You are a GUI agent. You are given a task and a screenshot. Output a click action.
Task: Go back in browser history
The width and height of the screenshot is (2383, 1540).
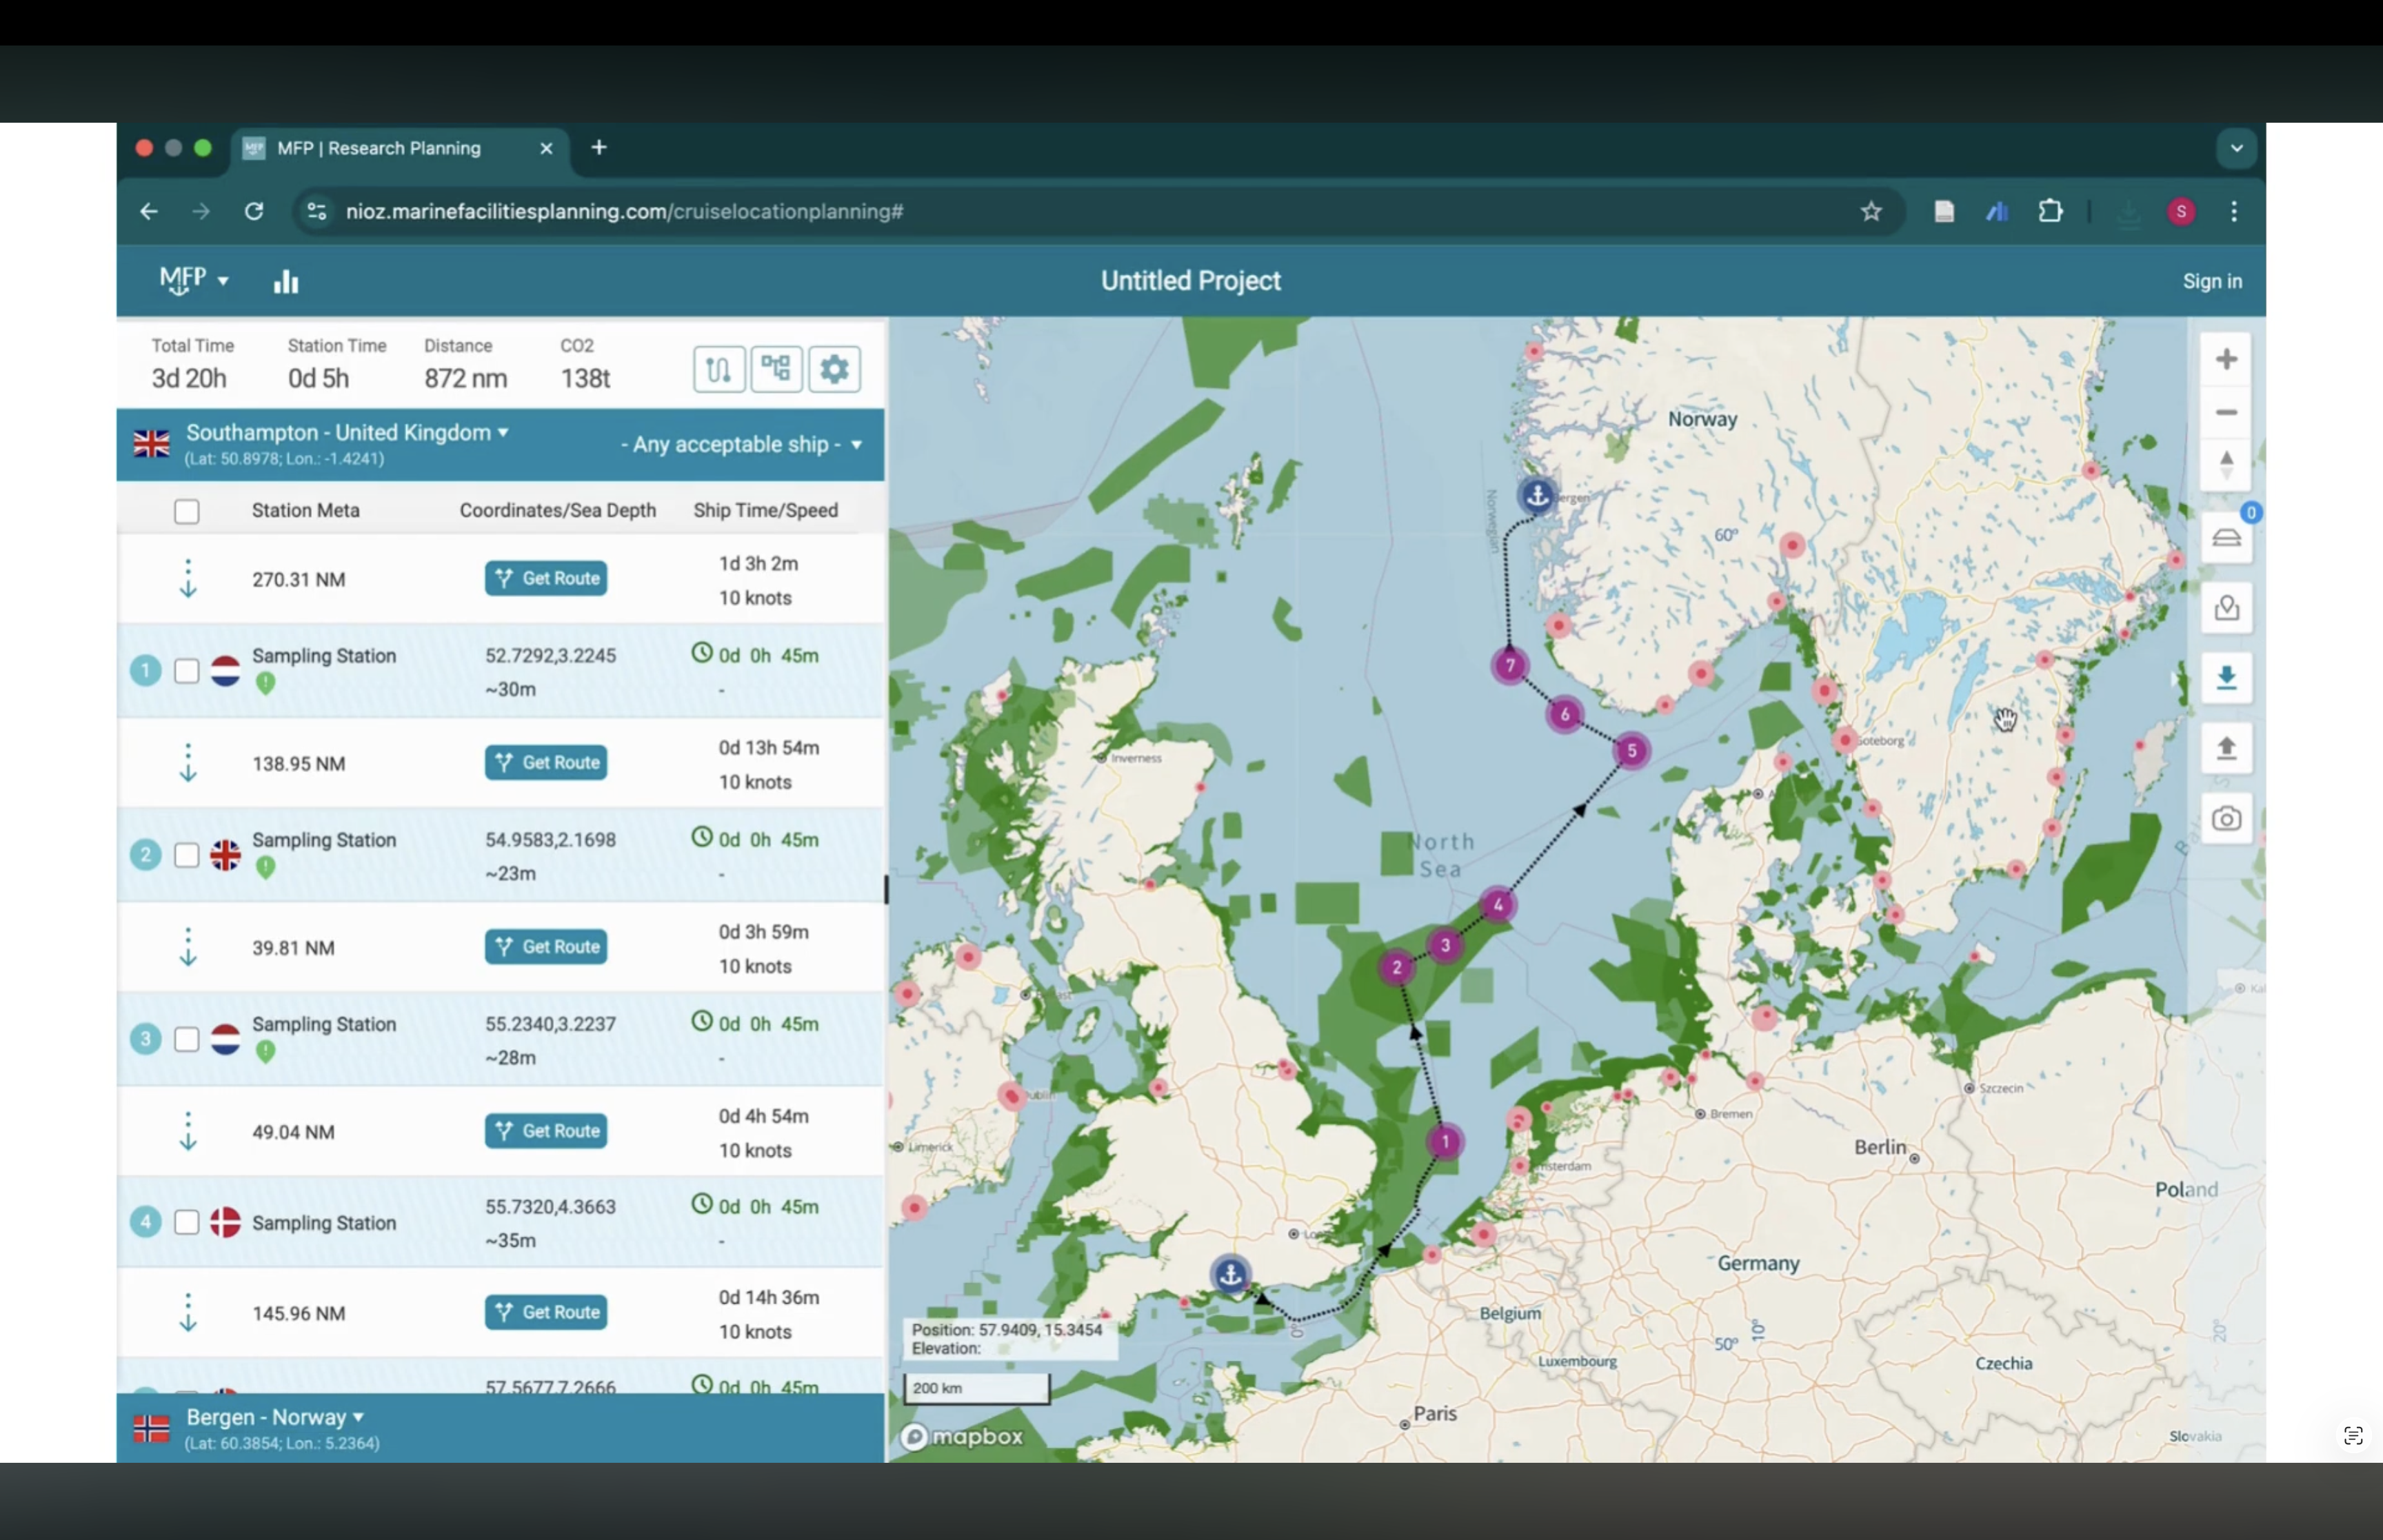tap(149, 211)
